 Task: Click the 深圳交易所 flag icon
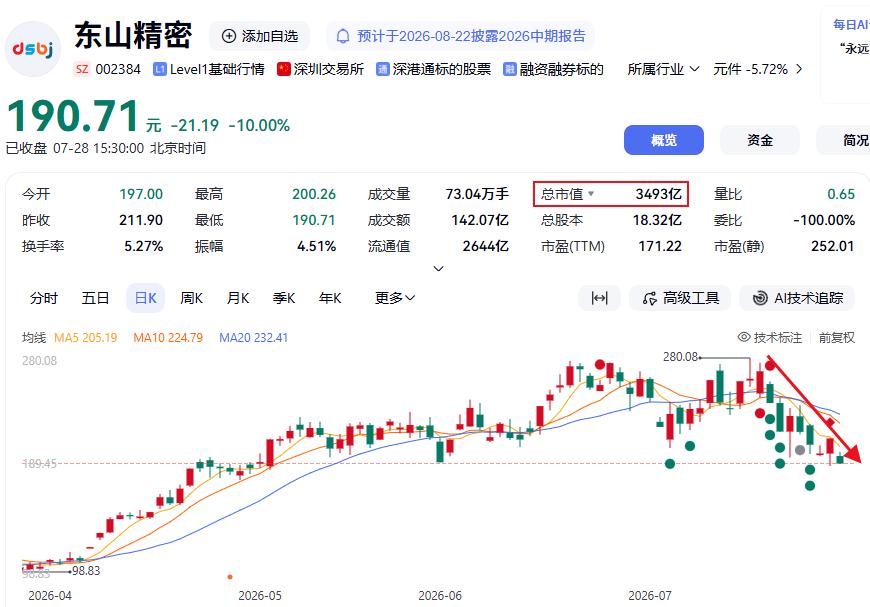coord(284,69)
